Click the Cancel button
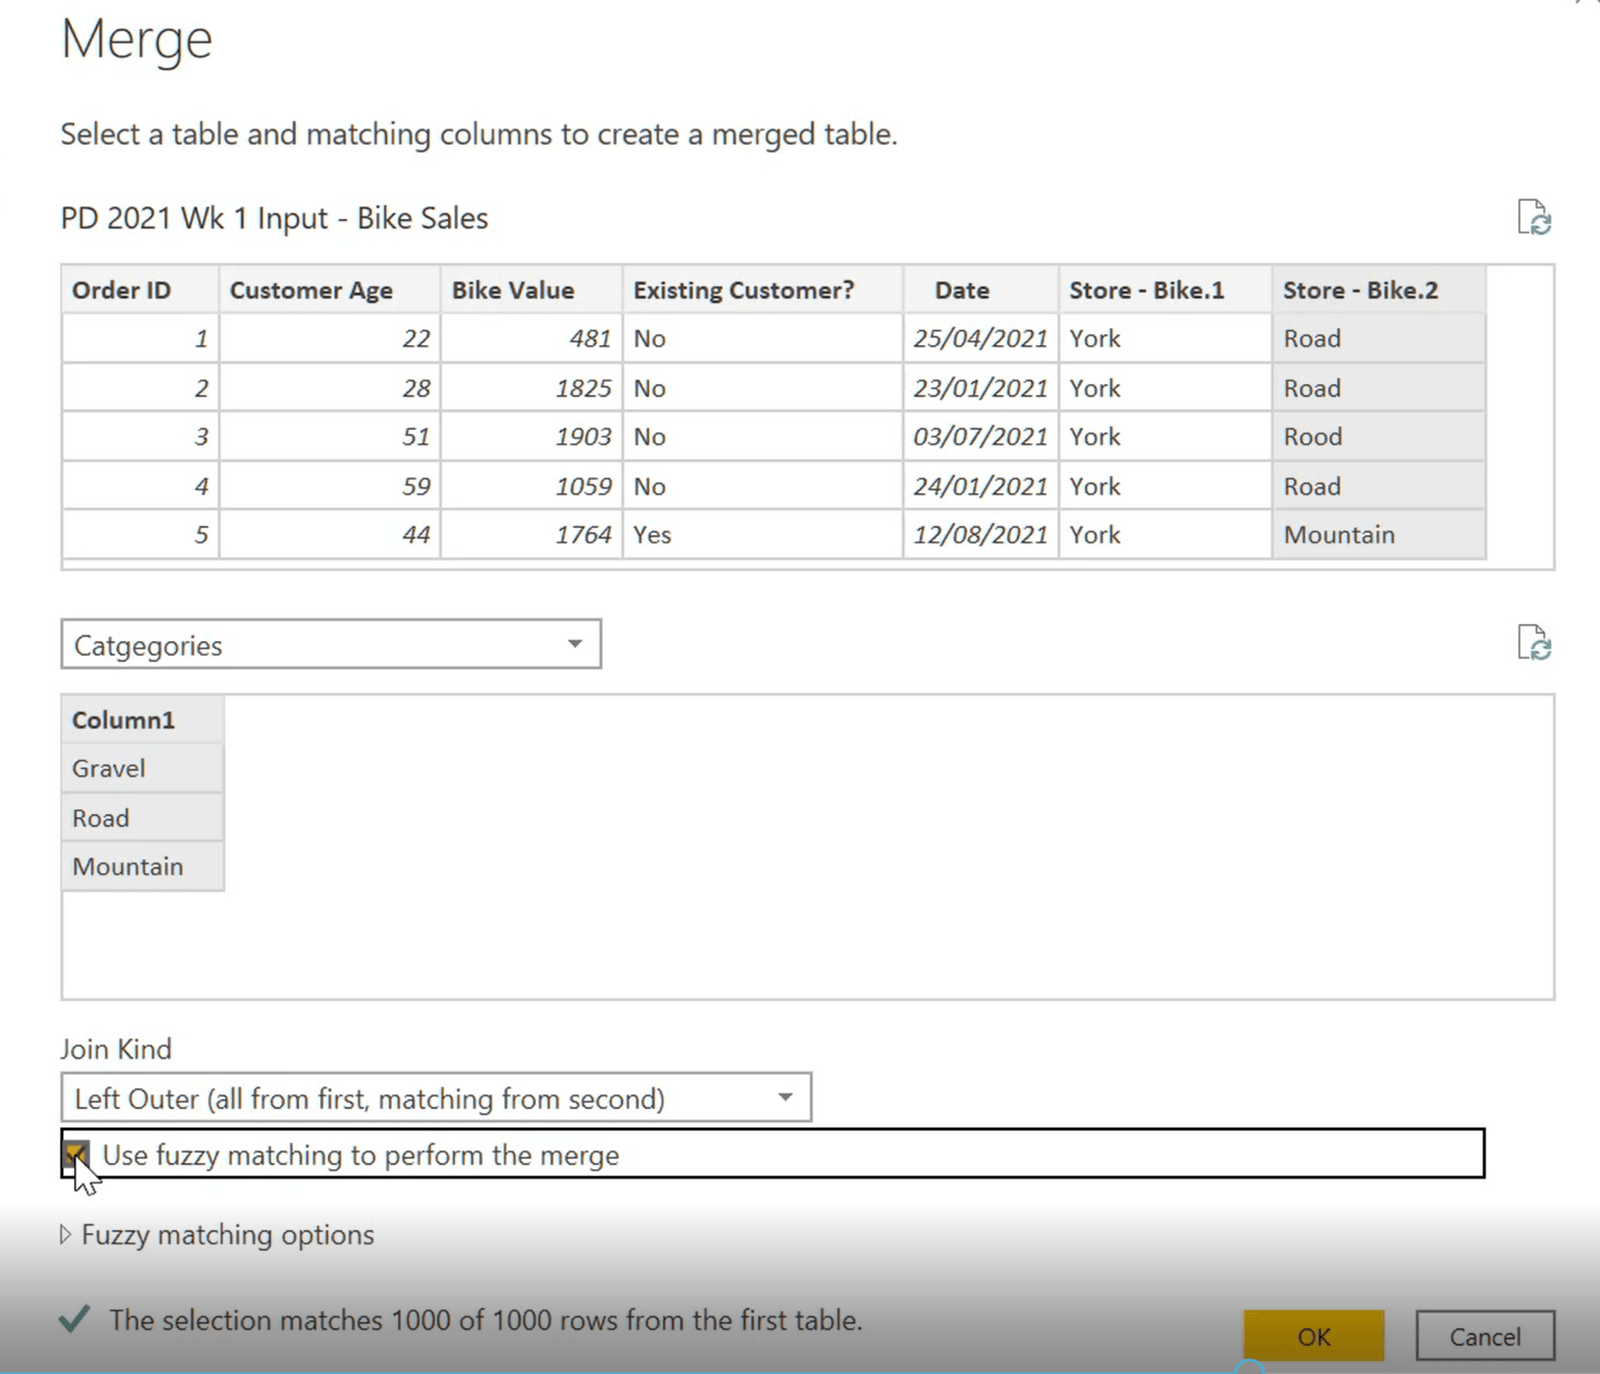This screenshot has width=1600, height=1374. (x=1485, y=1336)
